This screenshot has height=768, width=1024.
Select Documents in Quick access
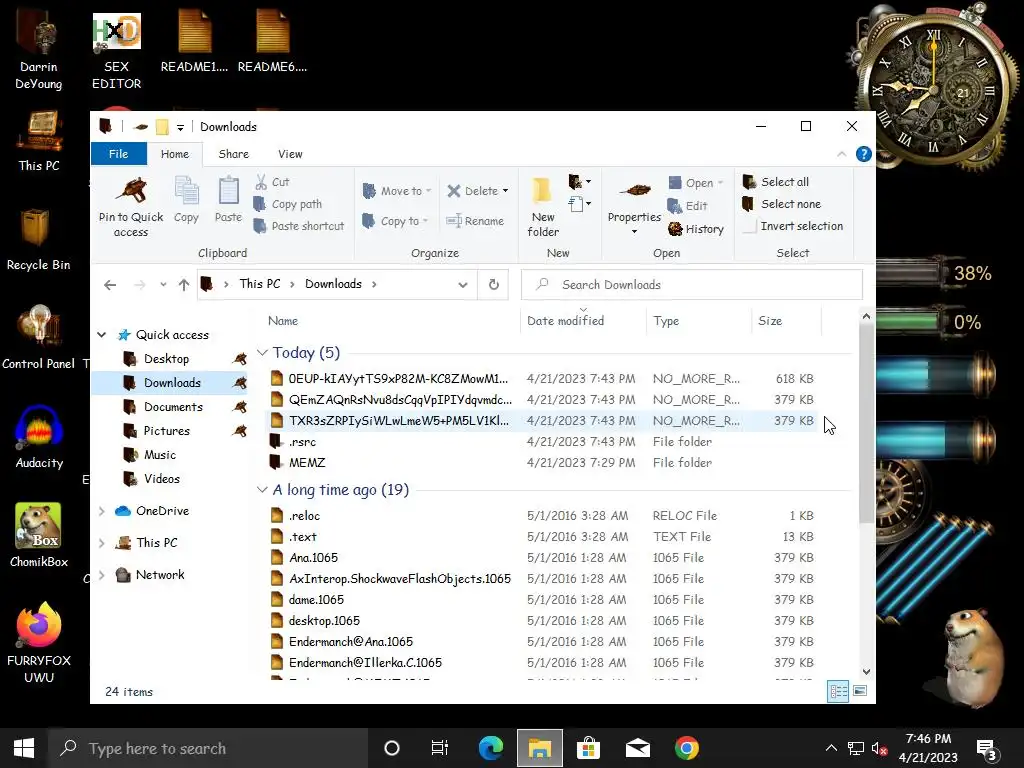173,407
